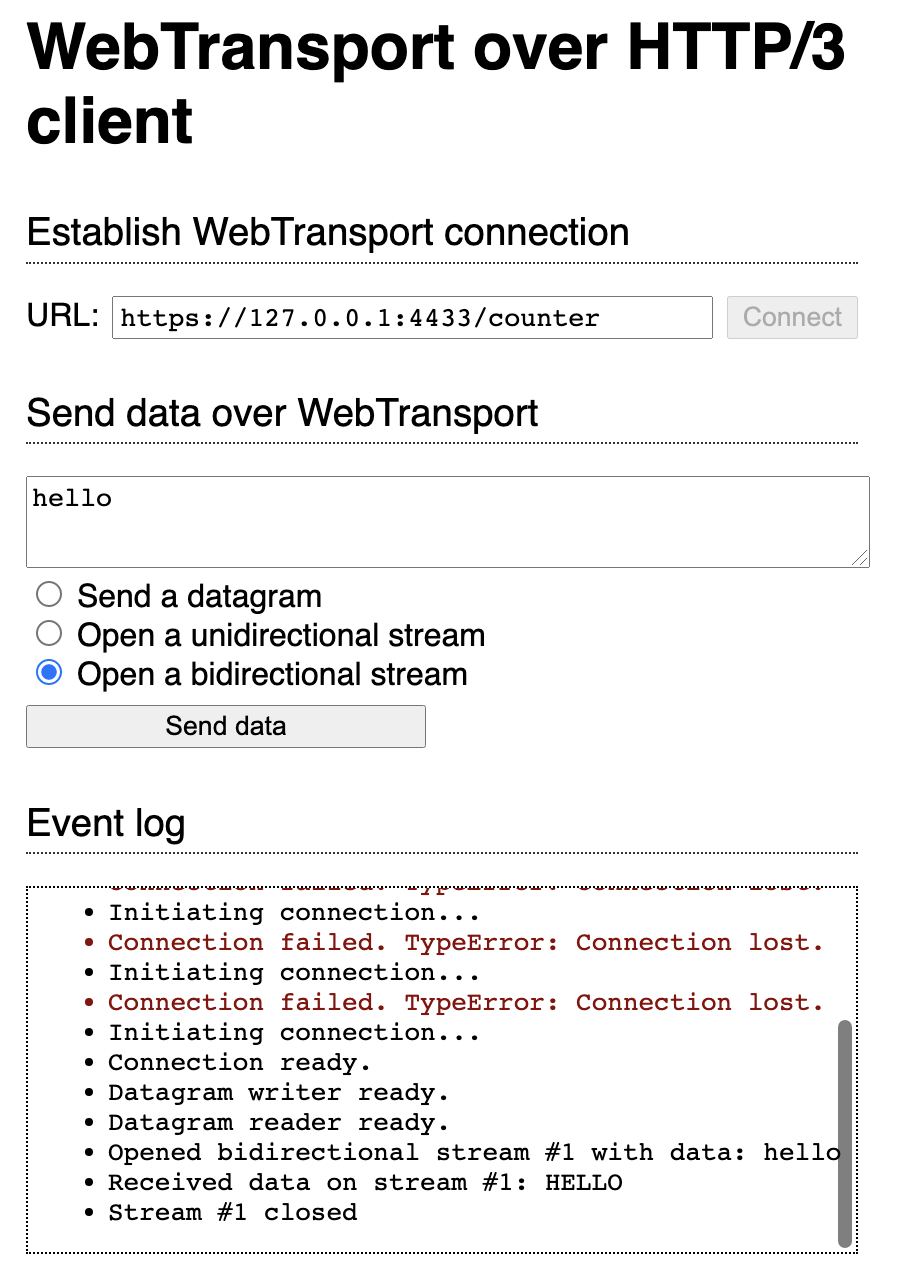
Task: Click the 'Establish WebTransport connection' heading
Action: pos(328,232)
